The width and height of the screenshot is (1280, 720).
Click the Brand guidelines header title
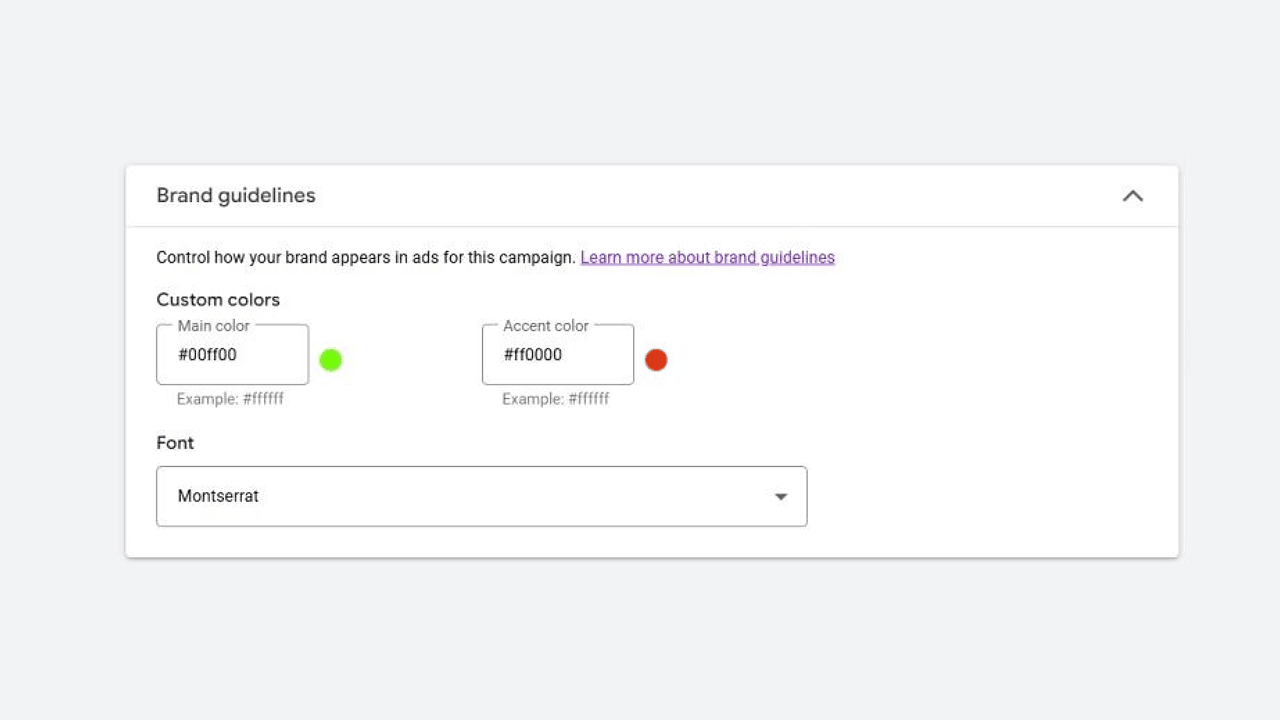pyautogui.click(x=236, y=196)
